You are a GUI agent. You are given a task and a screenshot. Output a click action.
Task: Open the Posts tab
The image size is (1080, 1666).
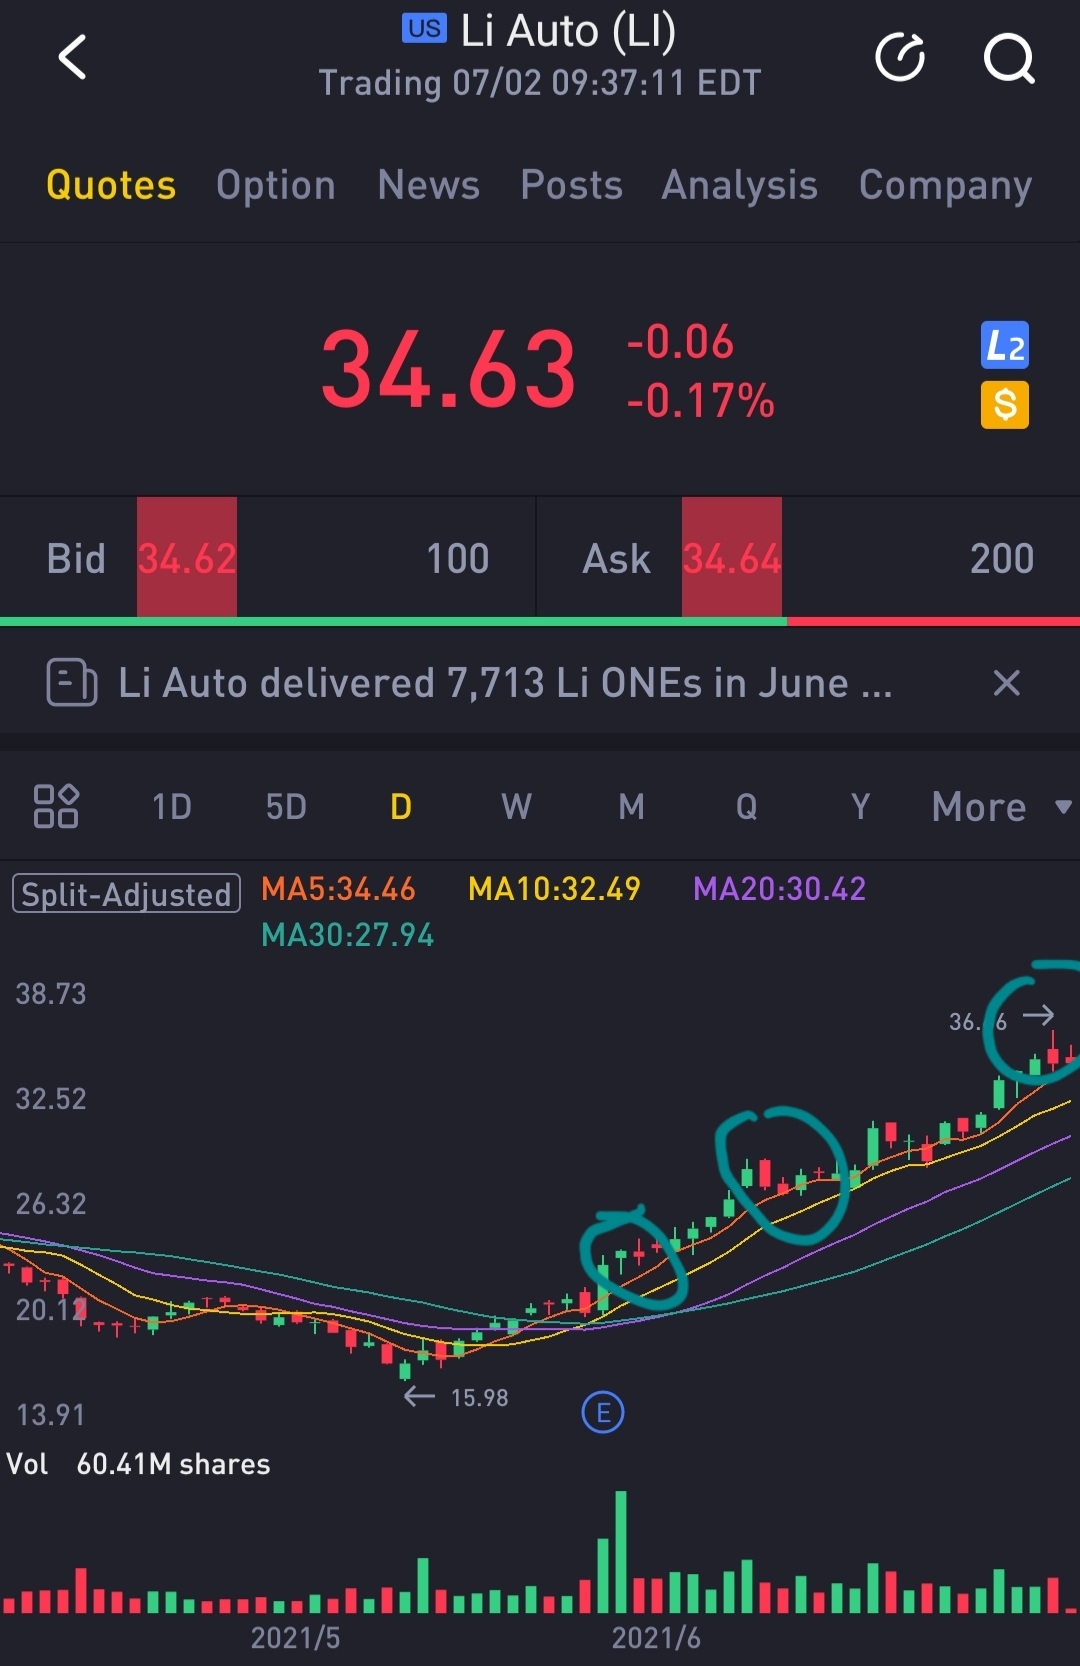(x=571, y=186)
